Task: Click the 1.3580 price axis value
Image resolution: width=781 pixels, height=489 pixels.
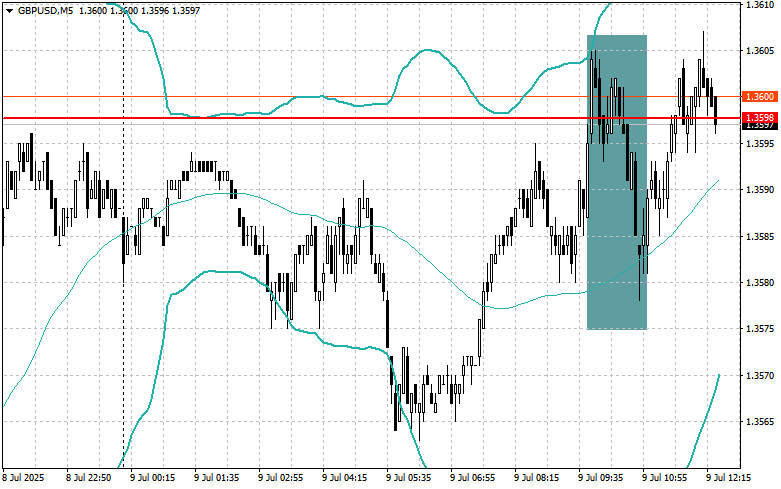Action: coord(760,283)
